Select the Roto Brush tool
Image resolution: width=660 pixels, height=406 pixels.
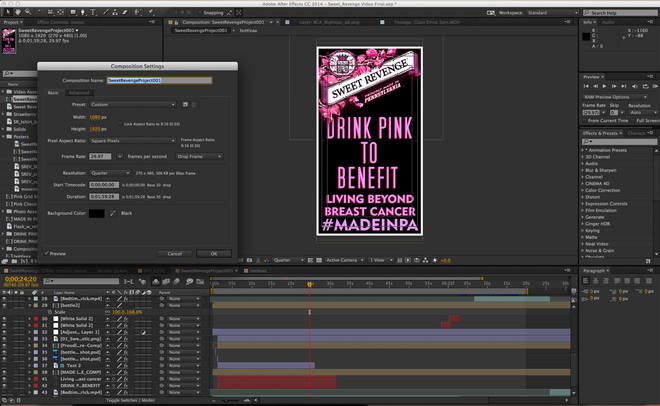[x=138, y=12]
